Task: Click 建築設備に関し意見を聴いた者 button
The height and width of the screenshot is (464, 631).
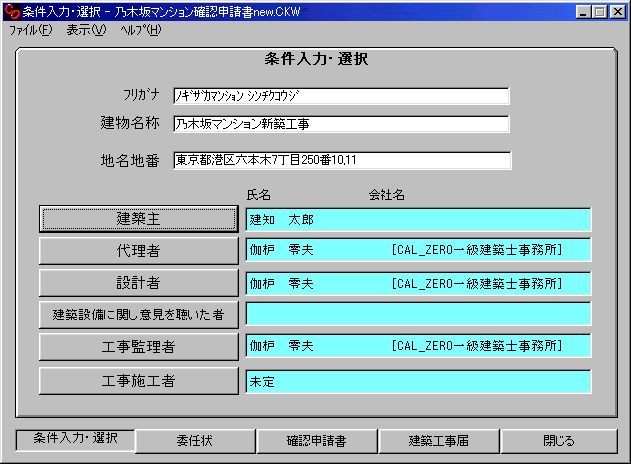Action: tap(139, 315)
